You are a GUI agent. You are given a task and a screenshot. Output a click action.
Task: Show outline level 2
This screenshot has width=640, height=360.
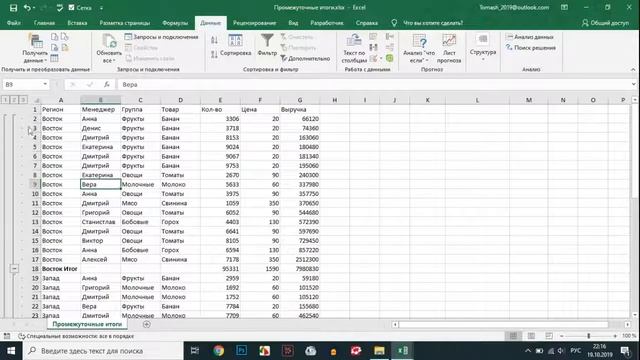point(14,100)
